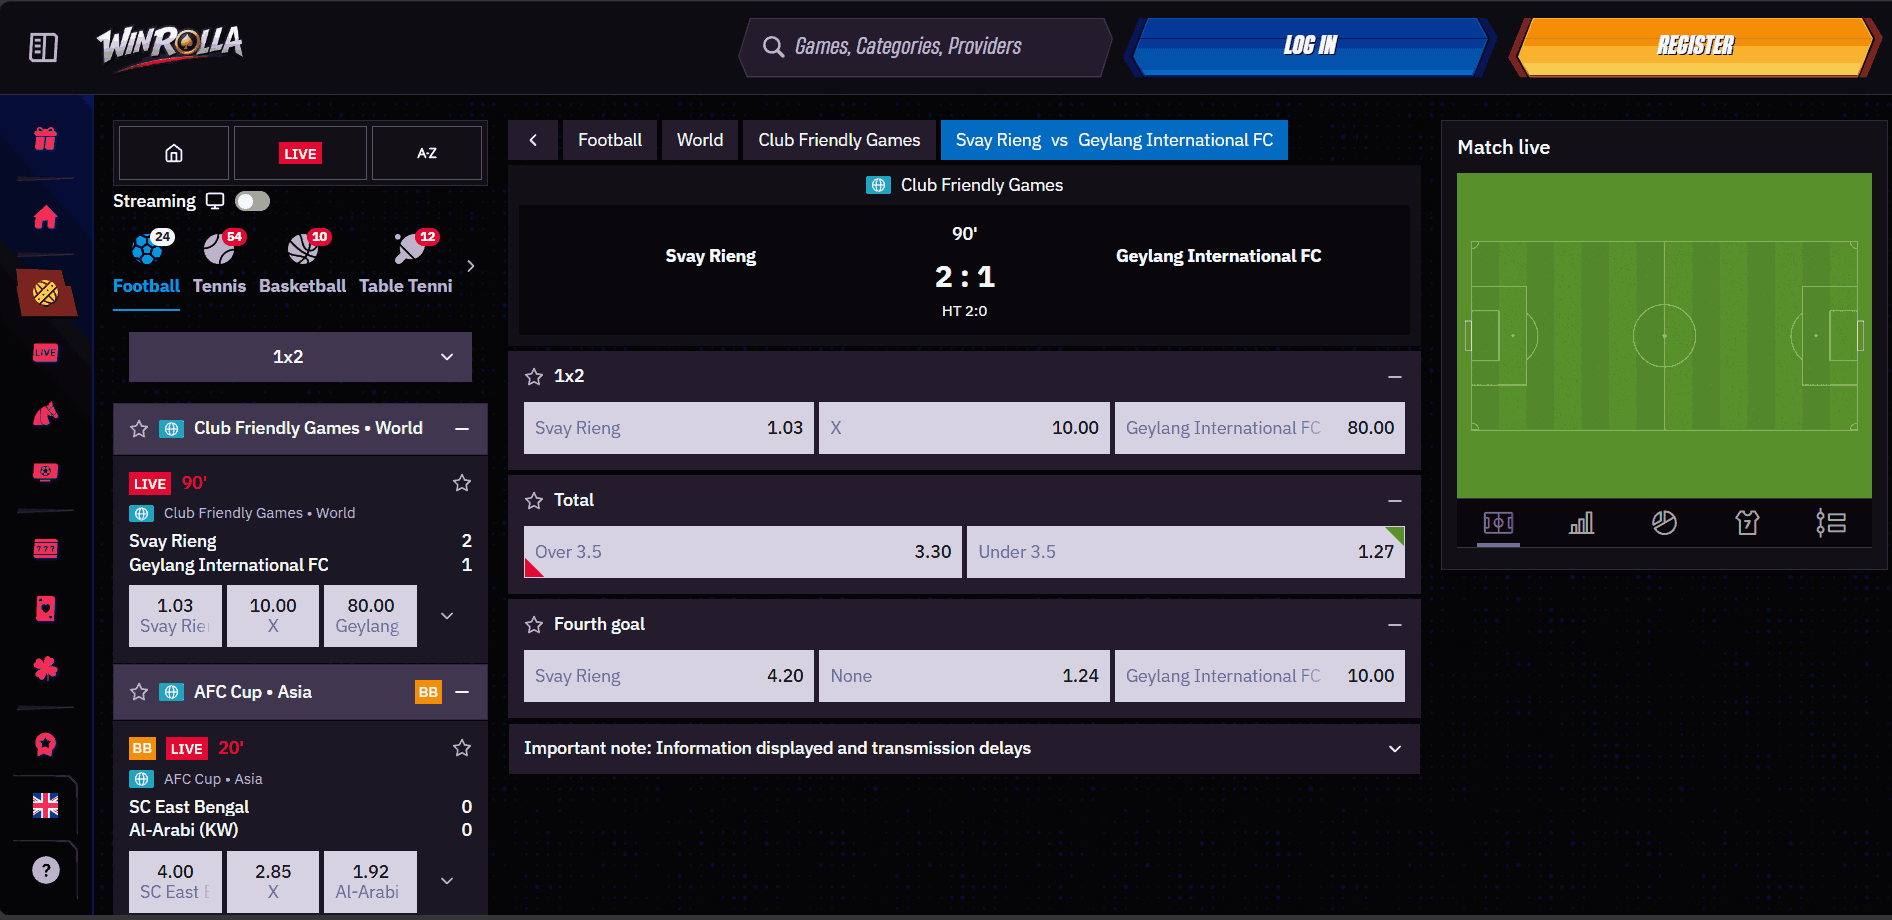Click the WinRolla logo
Image resolution: width=1892 pixels, height=920 pixels.
click(170, 46)
